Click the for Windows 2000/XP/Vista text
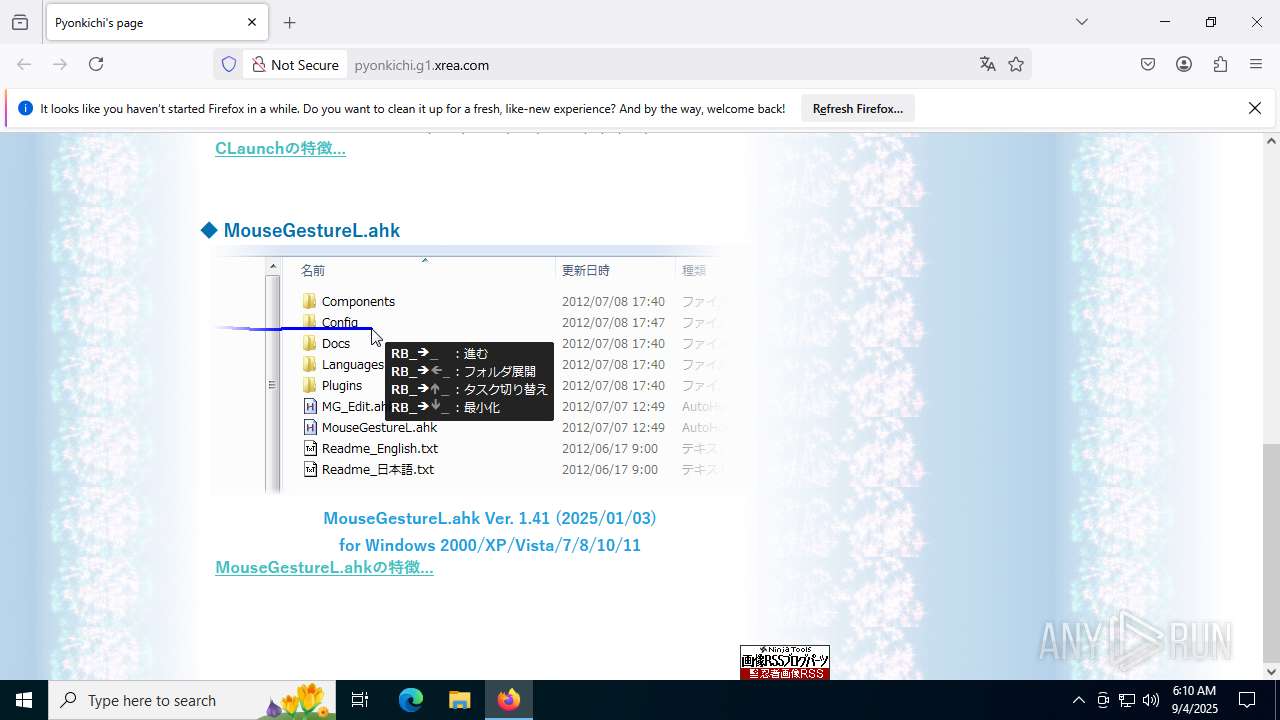Screen dimensions: 1280x720 tap(489, 545)
